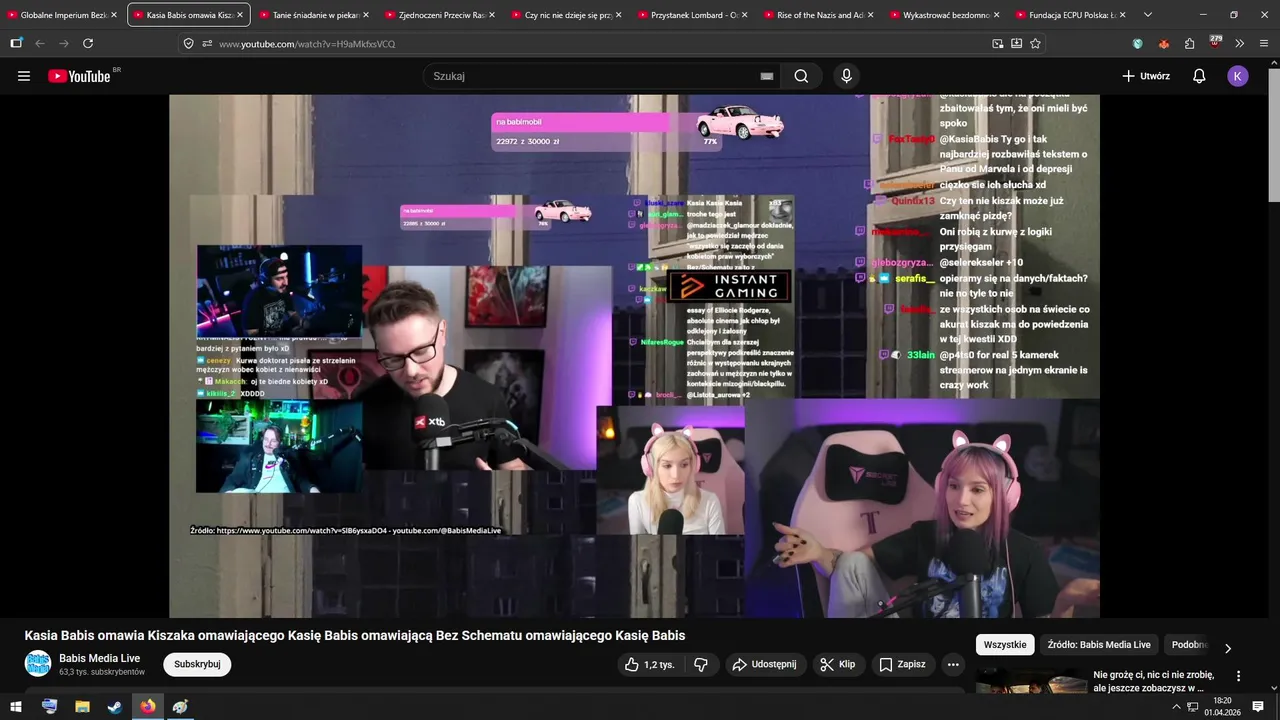This screenshot has width=1280, height=720.
Task: Go back with the browser back arrow
Action: point(40,43)
